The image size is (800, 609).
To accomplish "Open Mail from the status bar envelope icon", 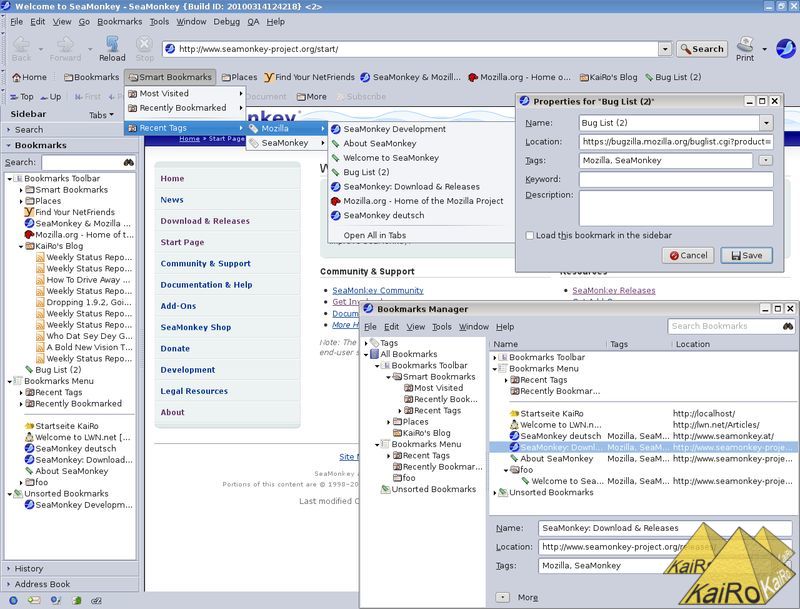I will [x=34, y=600].
